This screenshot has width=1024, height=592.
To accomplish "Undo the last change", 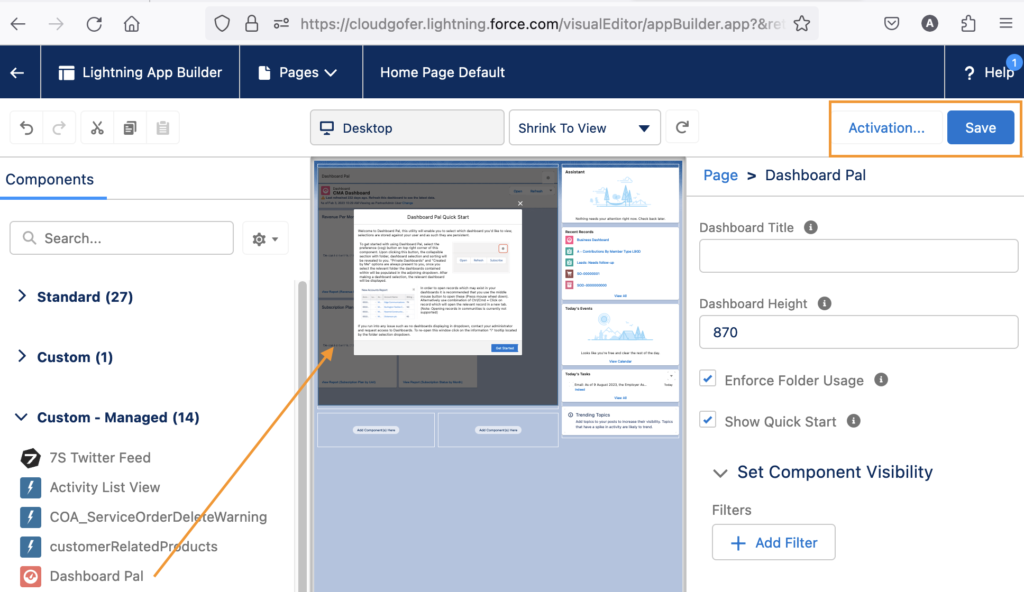I will tap(27, 128).
